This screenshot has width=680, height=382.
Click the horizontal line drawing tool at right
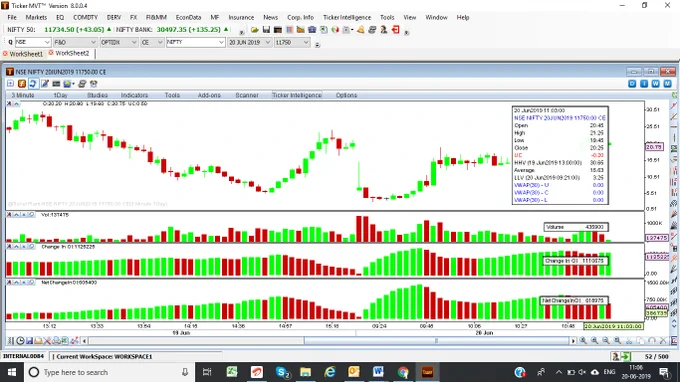(x=674, y=126)
